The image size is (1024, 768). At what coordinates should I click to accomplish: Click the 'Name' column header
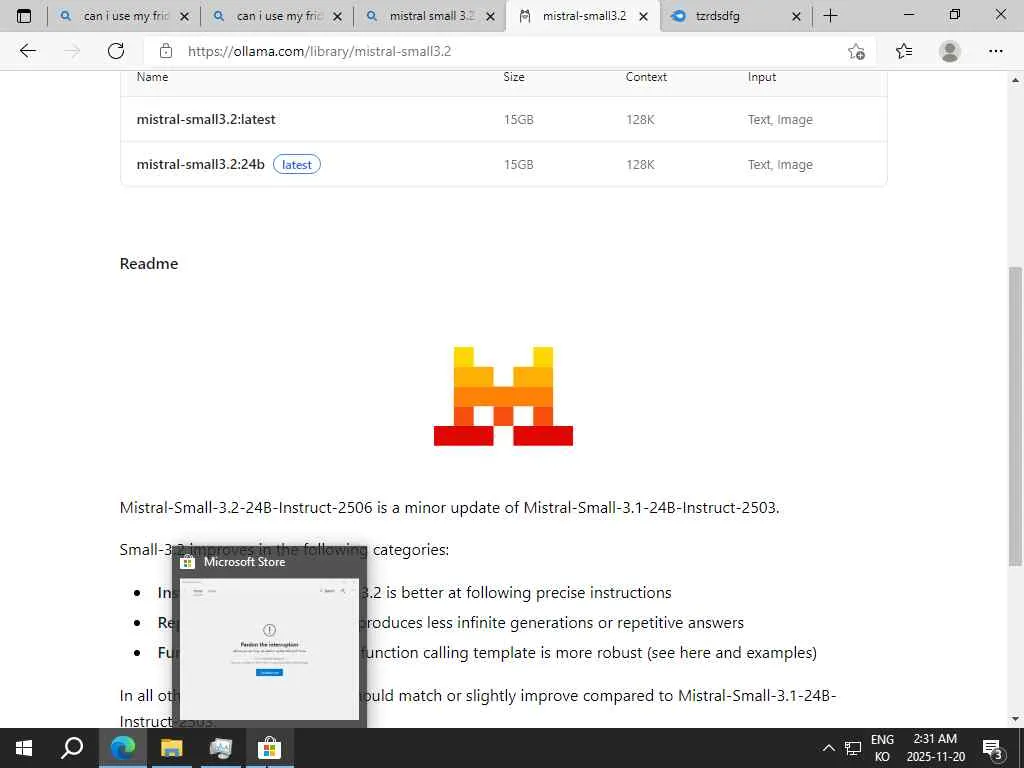click(152, 77)
